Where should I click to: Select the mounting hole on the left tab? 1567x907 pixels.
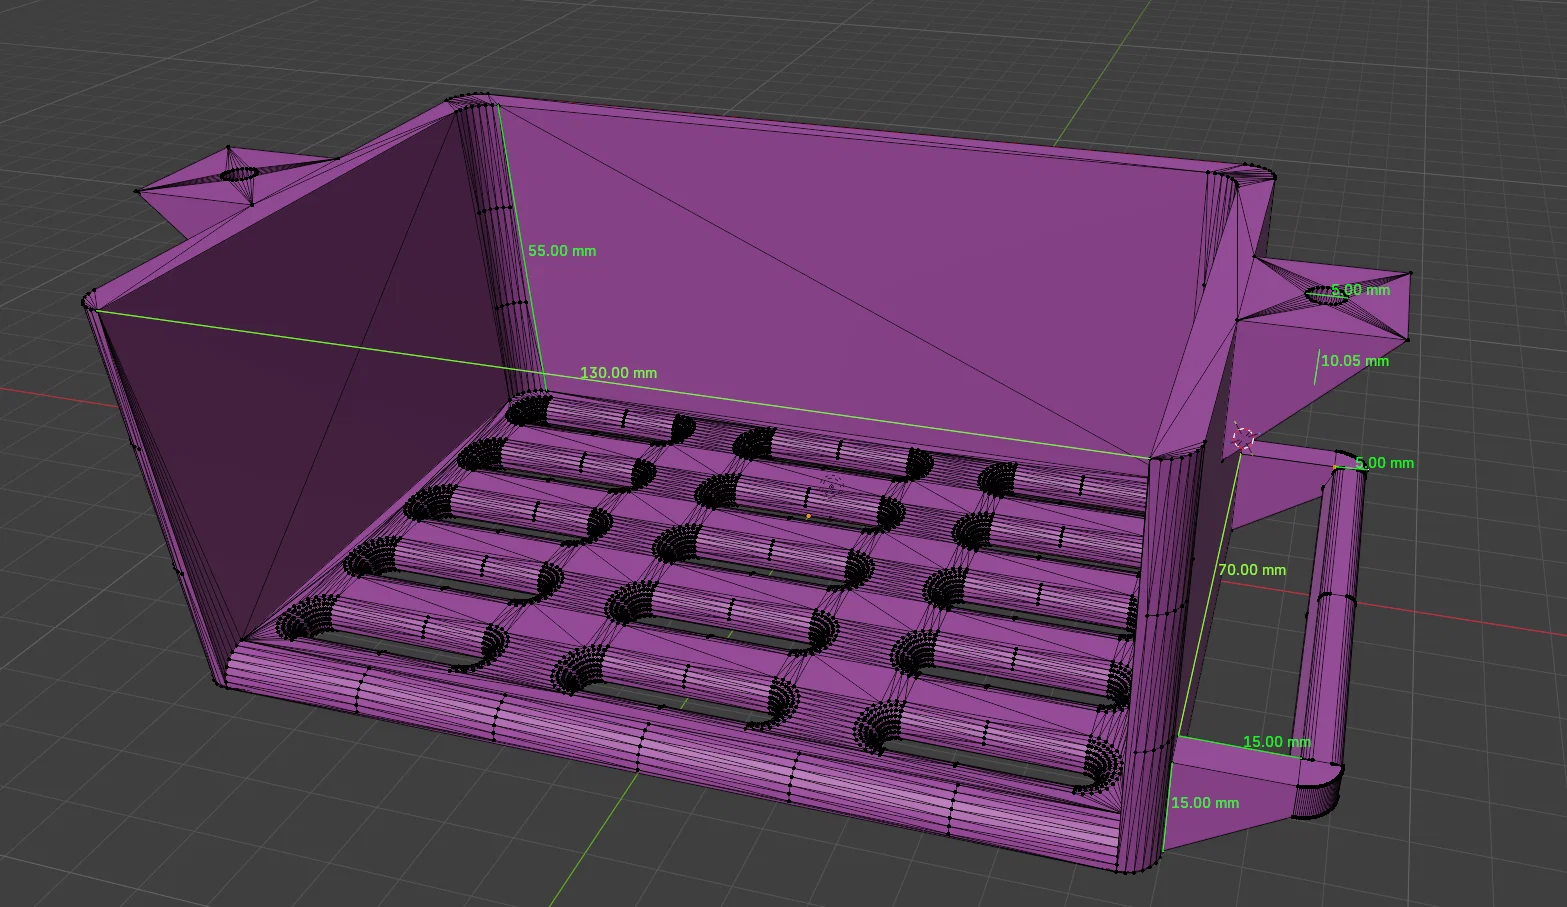(239, 174)
